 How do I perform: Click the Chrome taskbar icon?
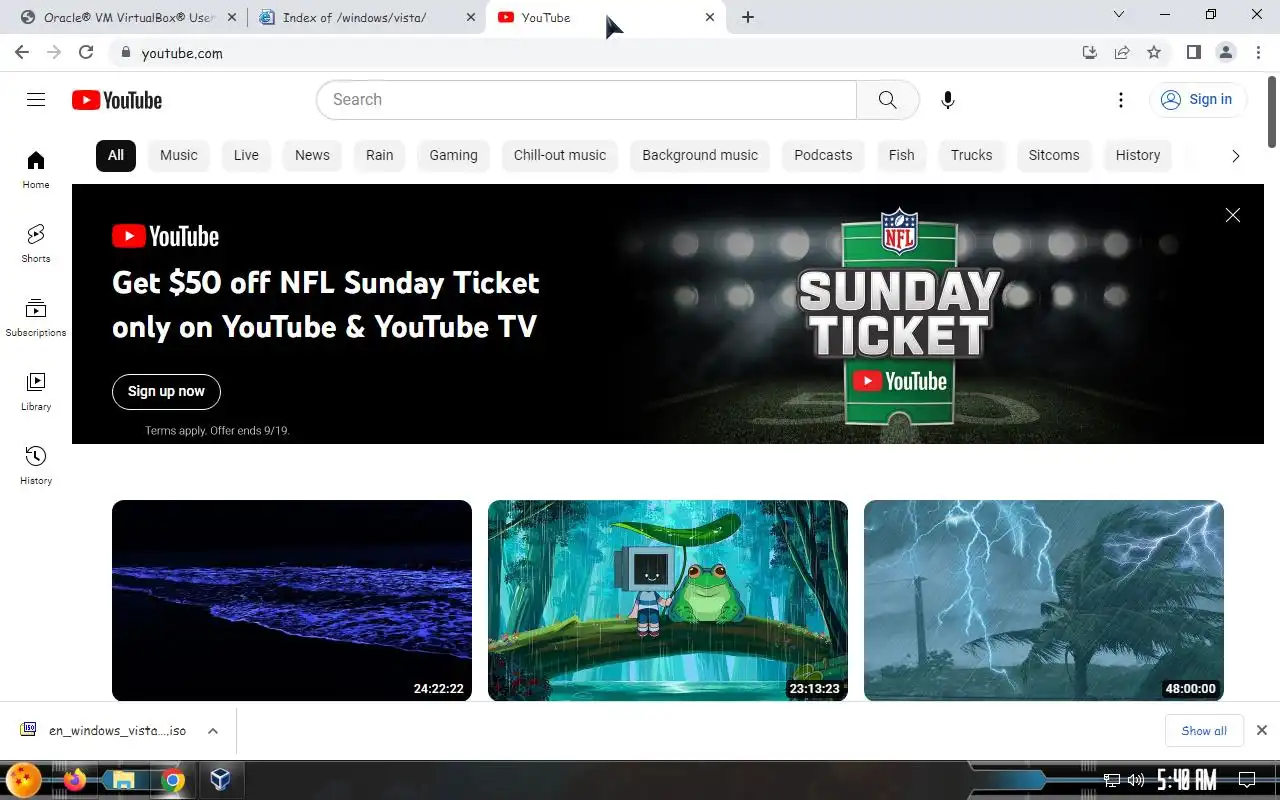(173, 780)
